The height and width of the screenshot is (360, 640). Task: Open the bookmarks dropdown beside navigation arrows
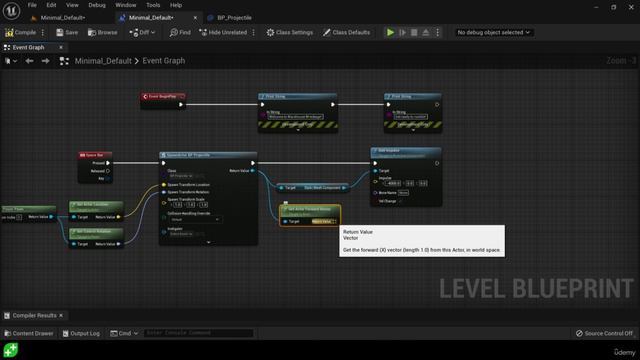11,61
